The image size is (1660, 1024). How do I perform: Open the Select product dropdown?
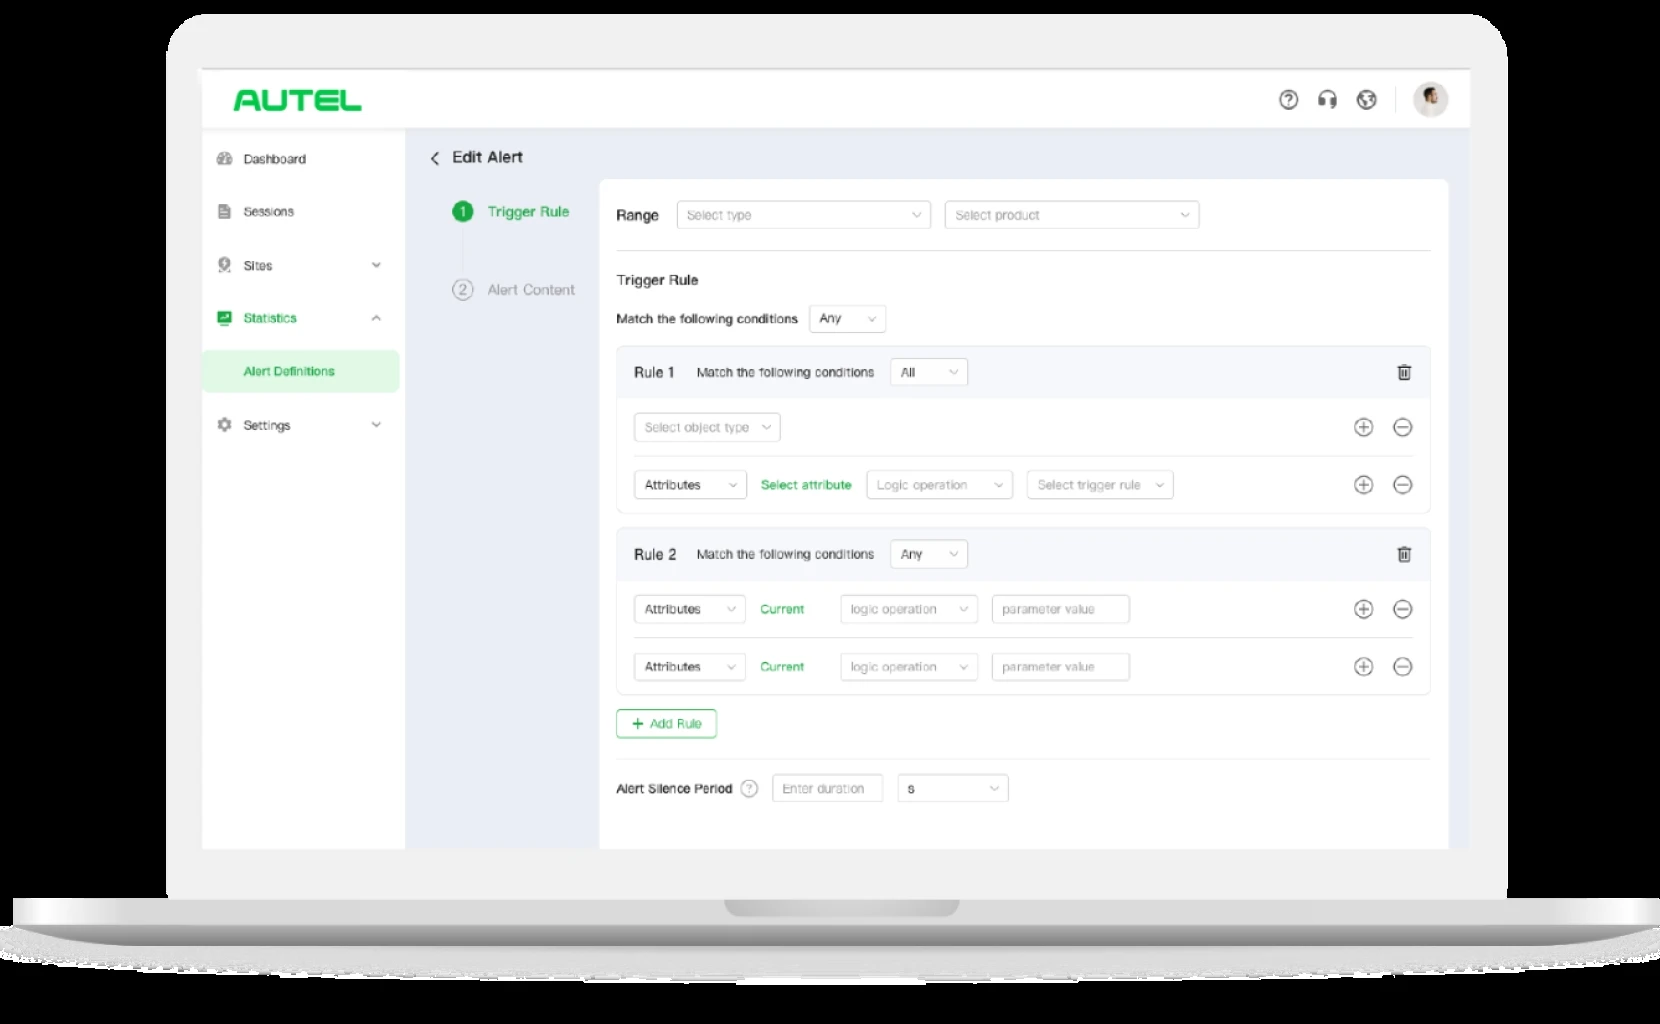click(1071, 215)
